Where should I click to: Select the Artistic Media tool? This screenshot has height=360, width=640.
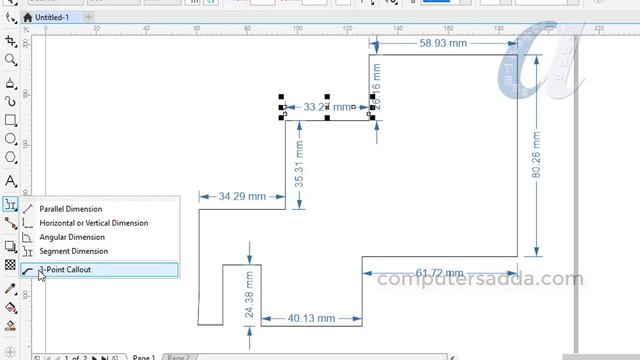[x=10, y=101]
